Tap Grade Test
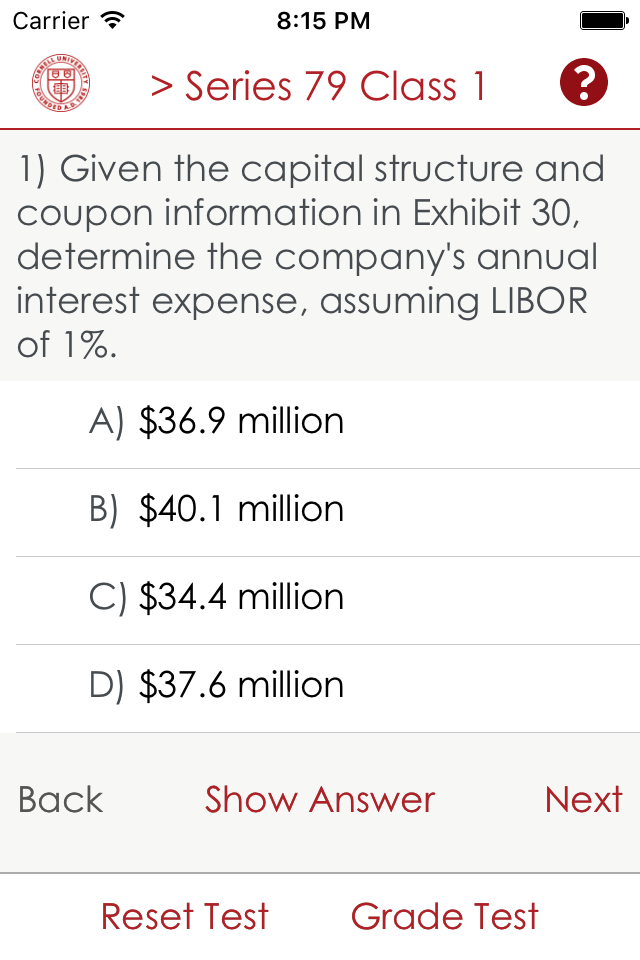Image resolution: width=640 pixels, height=960 pixels. (x=445, y=916)
